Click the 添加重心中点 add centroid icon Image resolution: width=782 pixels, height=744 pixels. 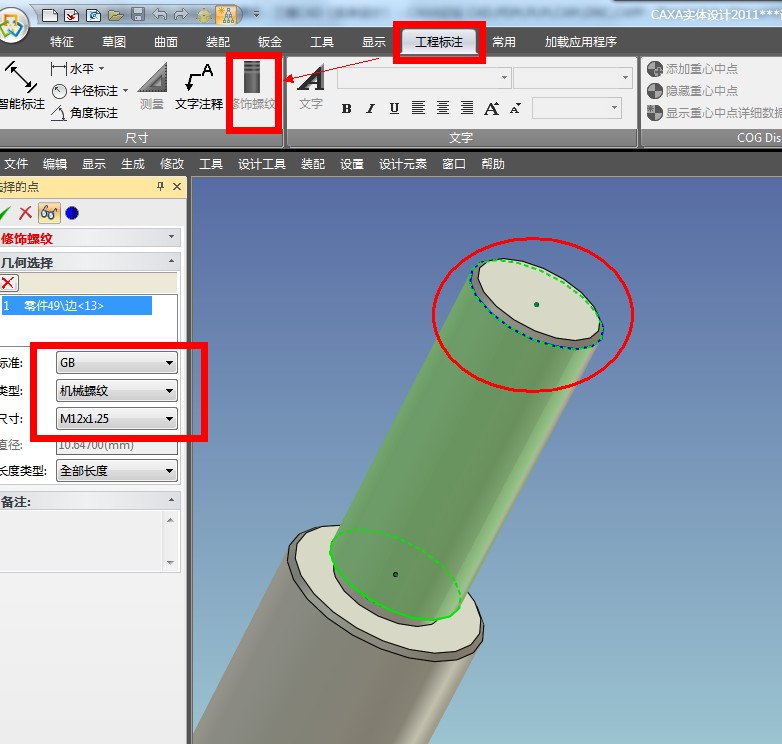(655, 69)
